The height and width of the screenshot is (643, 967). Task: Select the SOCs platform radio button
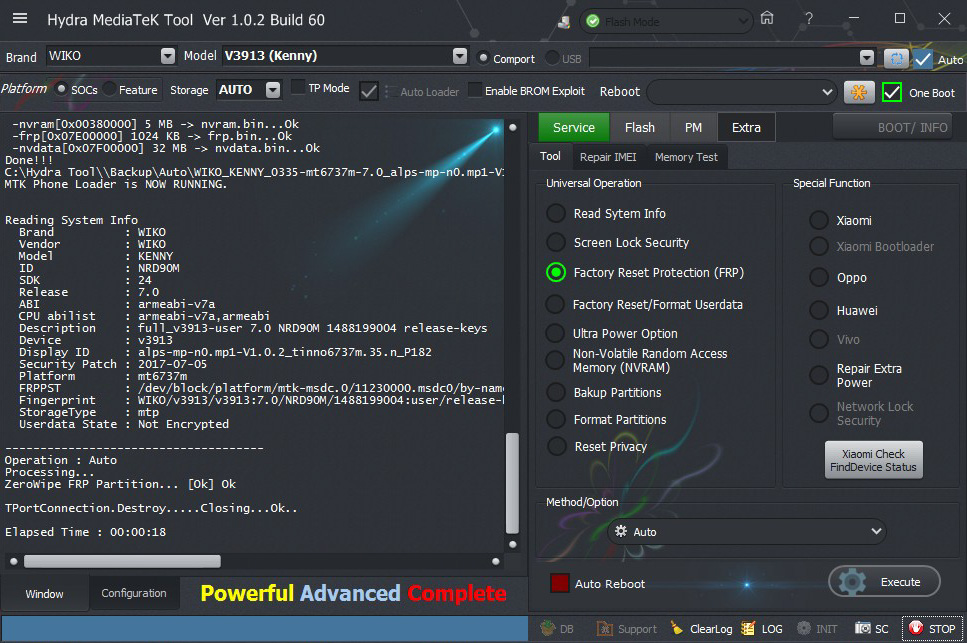[x=61, y=89]
